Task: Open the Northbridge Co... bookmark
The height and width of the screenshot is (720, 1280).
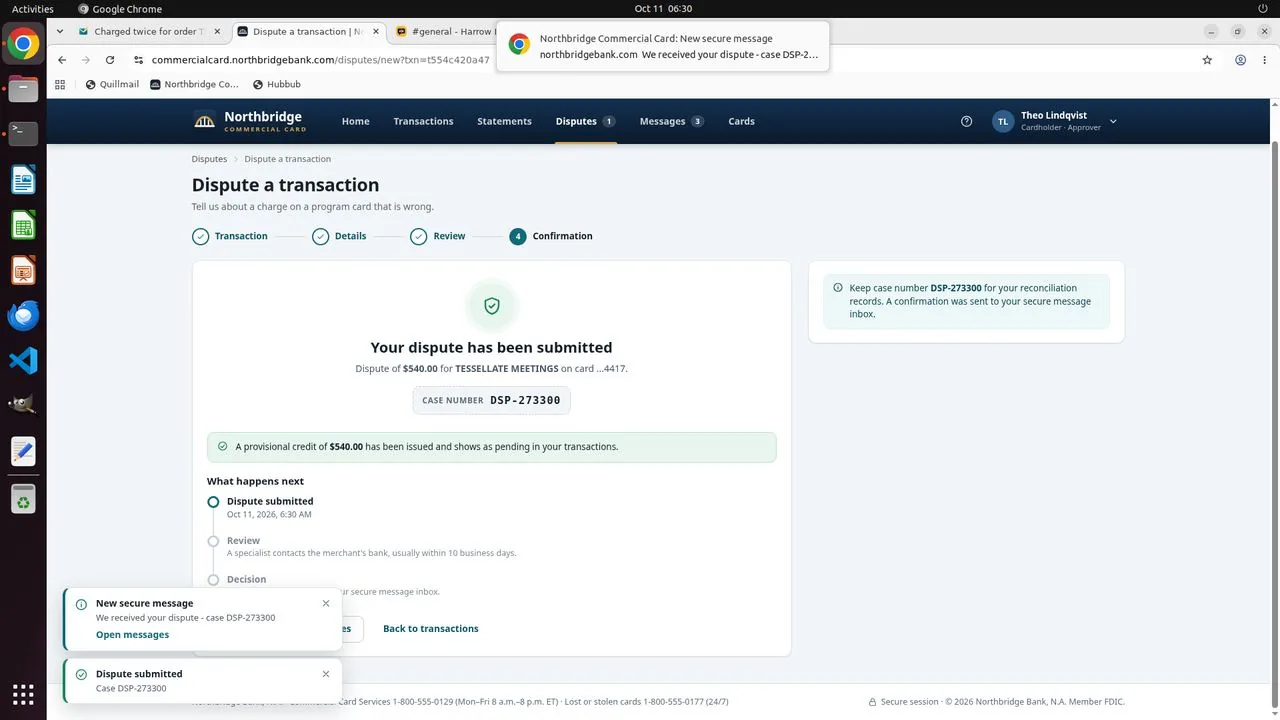Action: (x=194, y=85)
